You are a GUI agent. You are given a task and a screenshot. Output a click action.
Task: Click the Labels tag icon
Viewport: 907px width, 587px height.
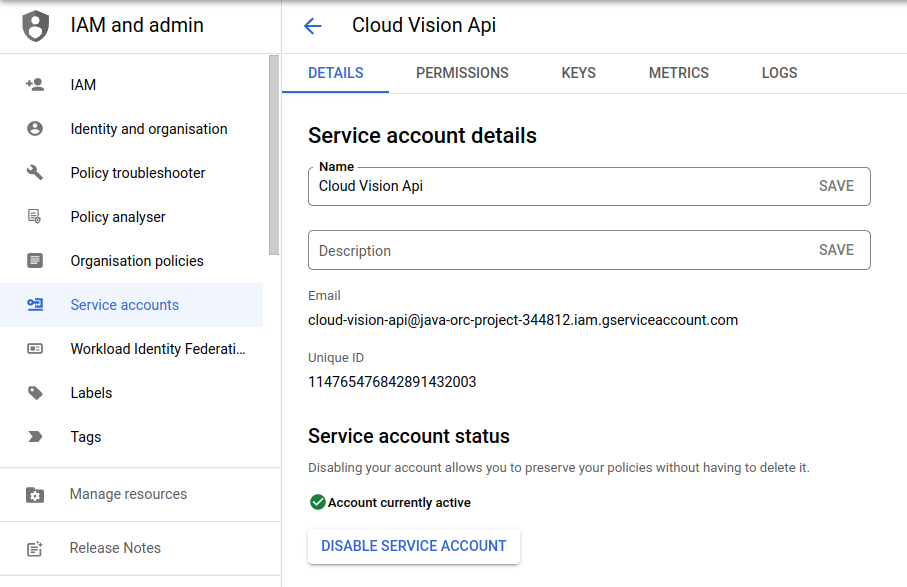coord(35,393)
